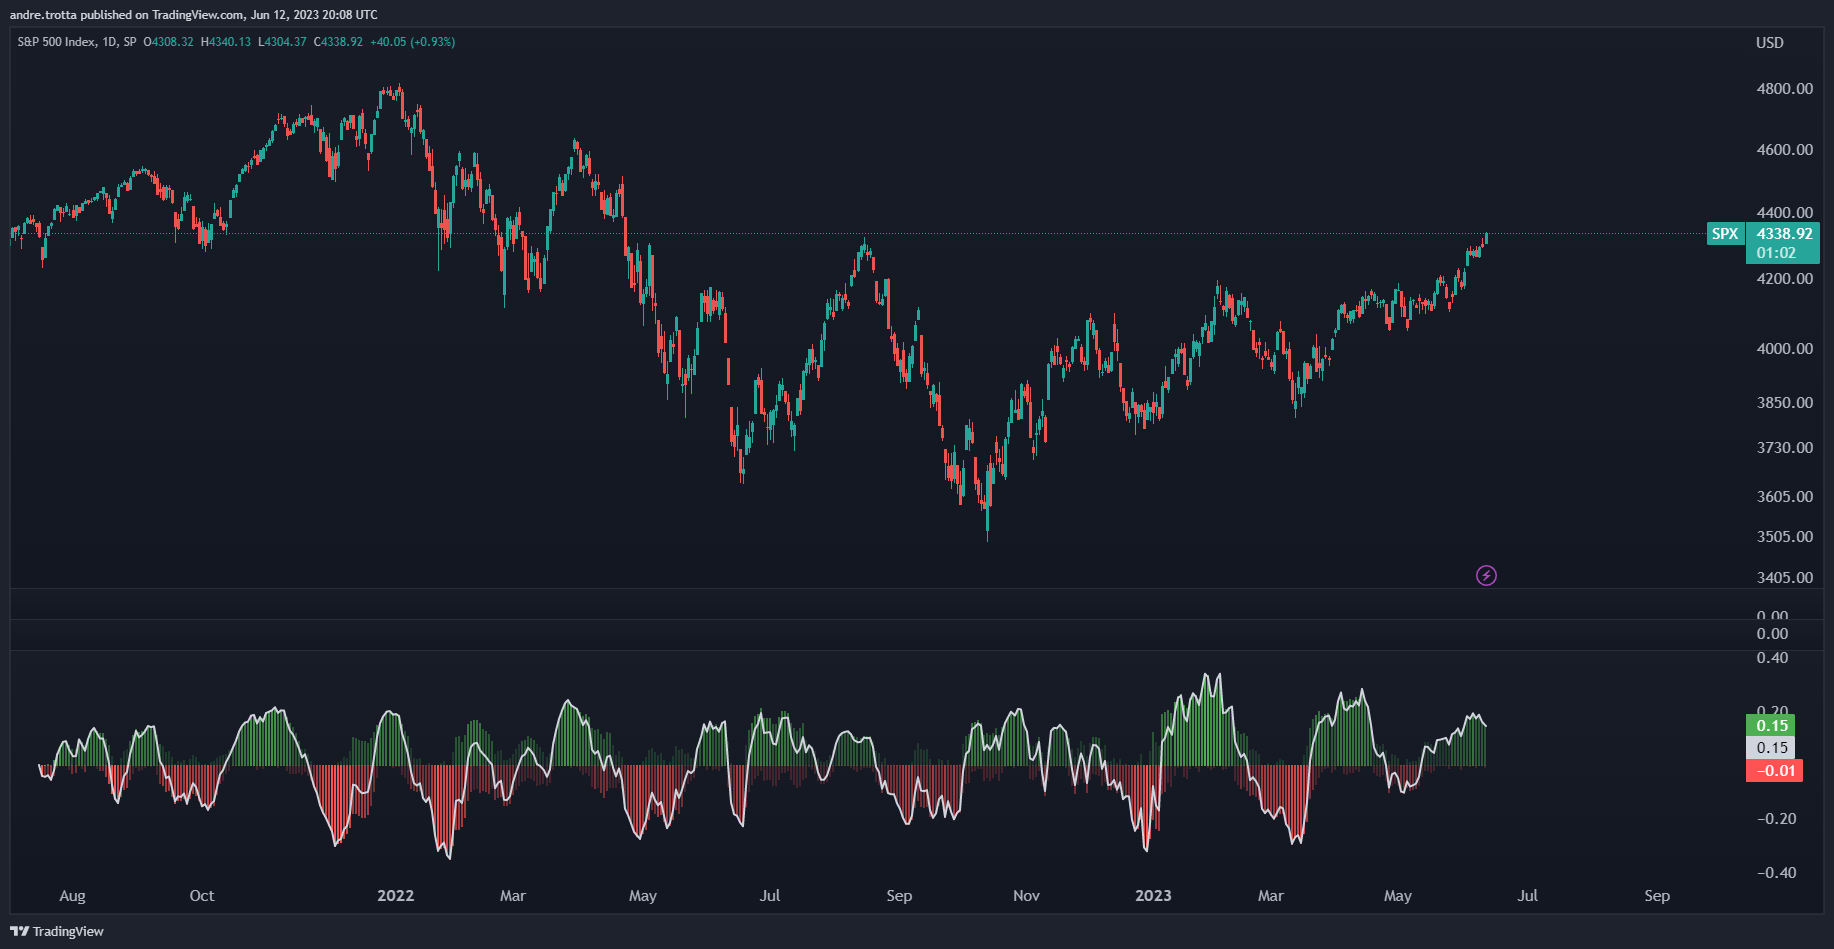Screen dimensions: 1834x949
Task: Click the Nov label on time axis
Action: coord(1026,895)
